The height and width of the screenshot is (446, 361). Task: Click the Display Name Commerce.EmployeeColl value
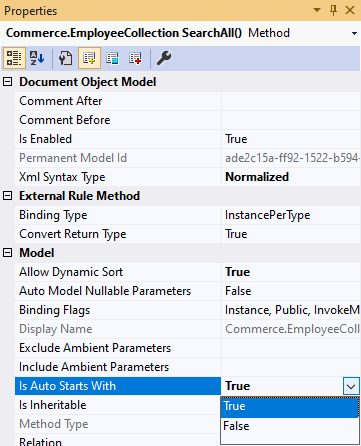(x=291, y=329)
